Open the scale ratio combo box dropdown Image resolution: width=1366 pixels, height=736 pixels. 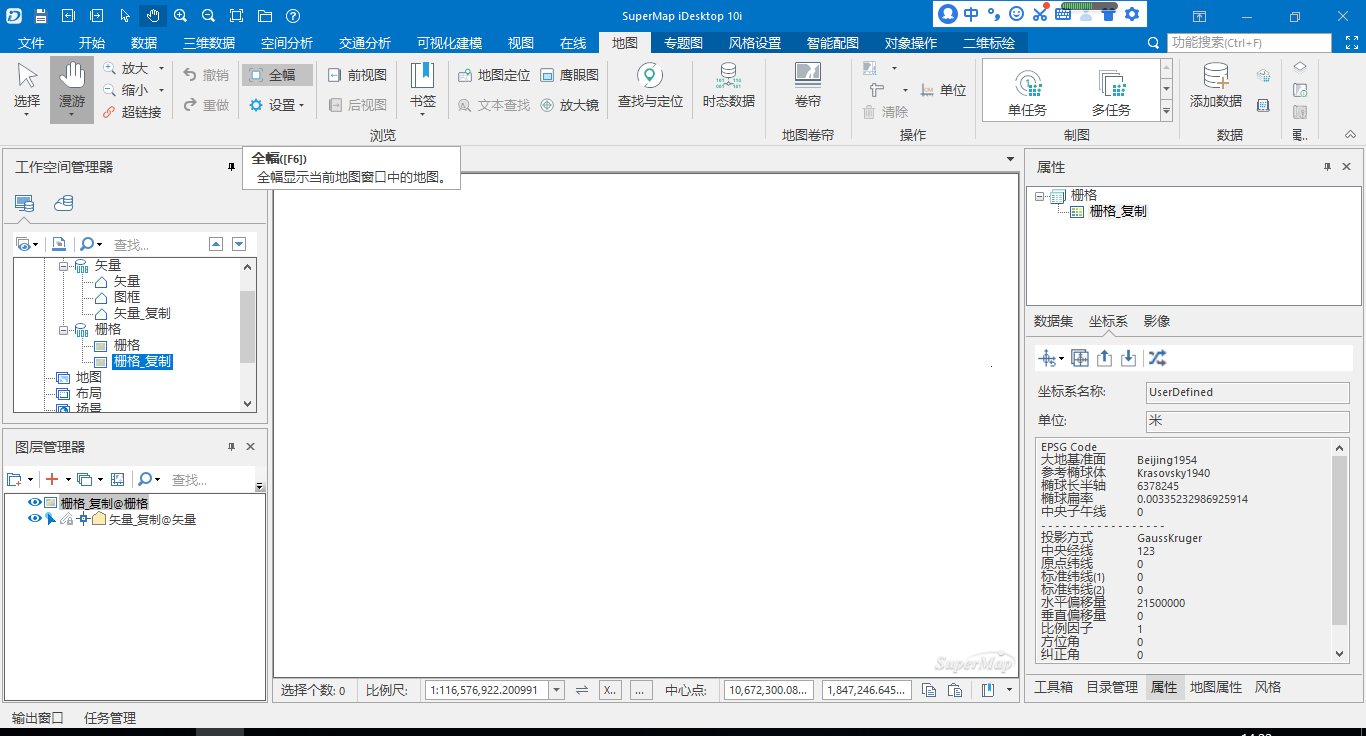tap(555, 690)
